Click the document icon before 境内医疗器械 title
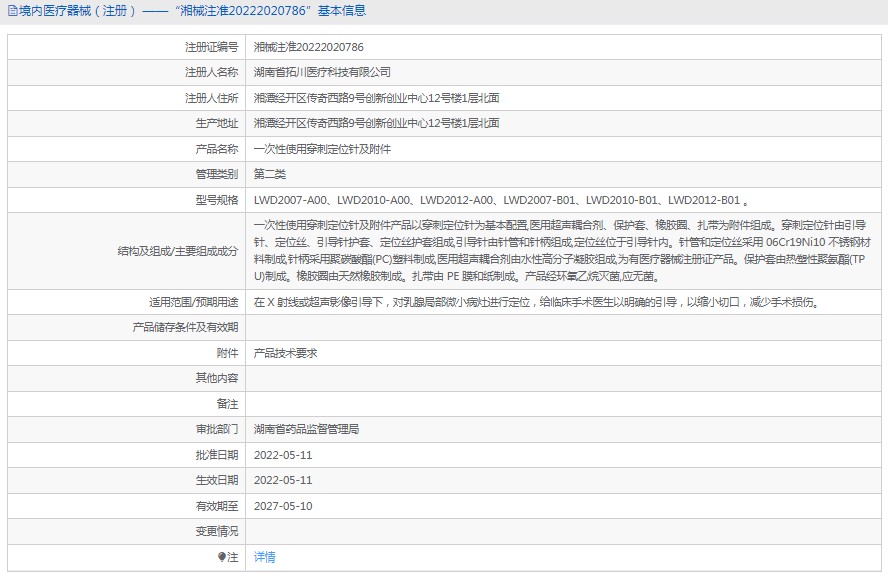 [12, 11]
